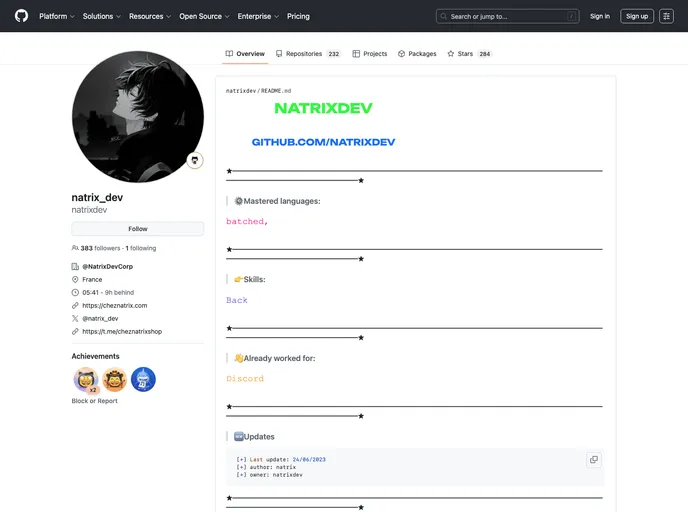Follow the natrix_dev user
The width and height of the screenshot is (688, 512).
(x=137, y=229)
